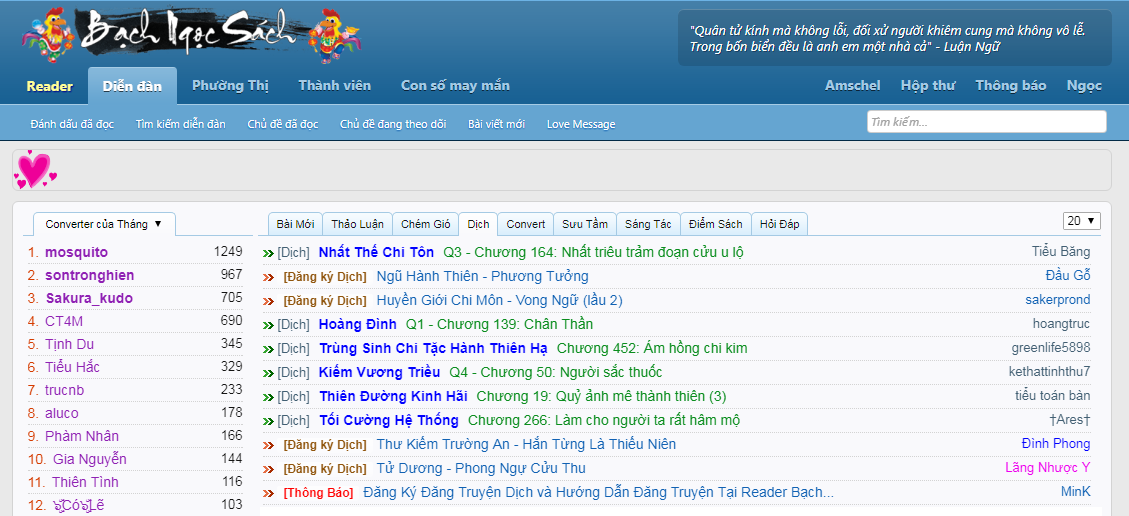Image resolution: width=1129 pixels, height=516 pixels.
Task: Click the Bài viết mới link
Action: click(496, 124)
